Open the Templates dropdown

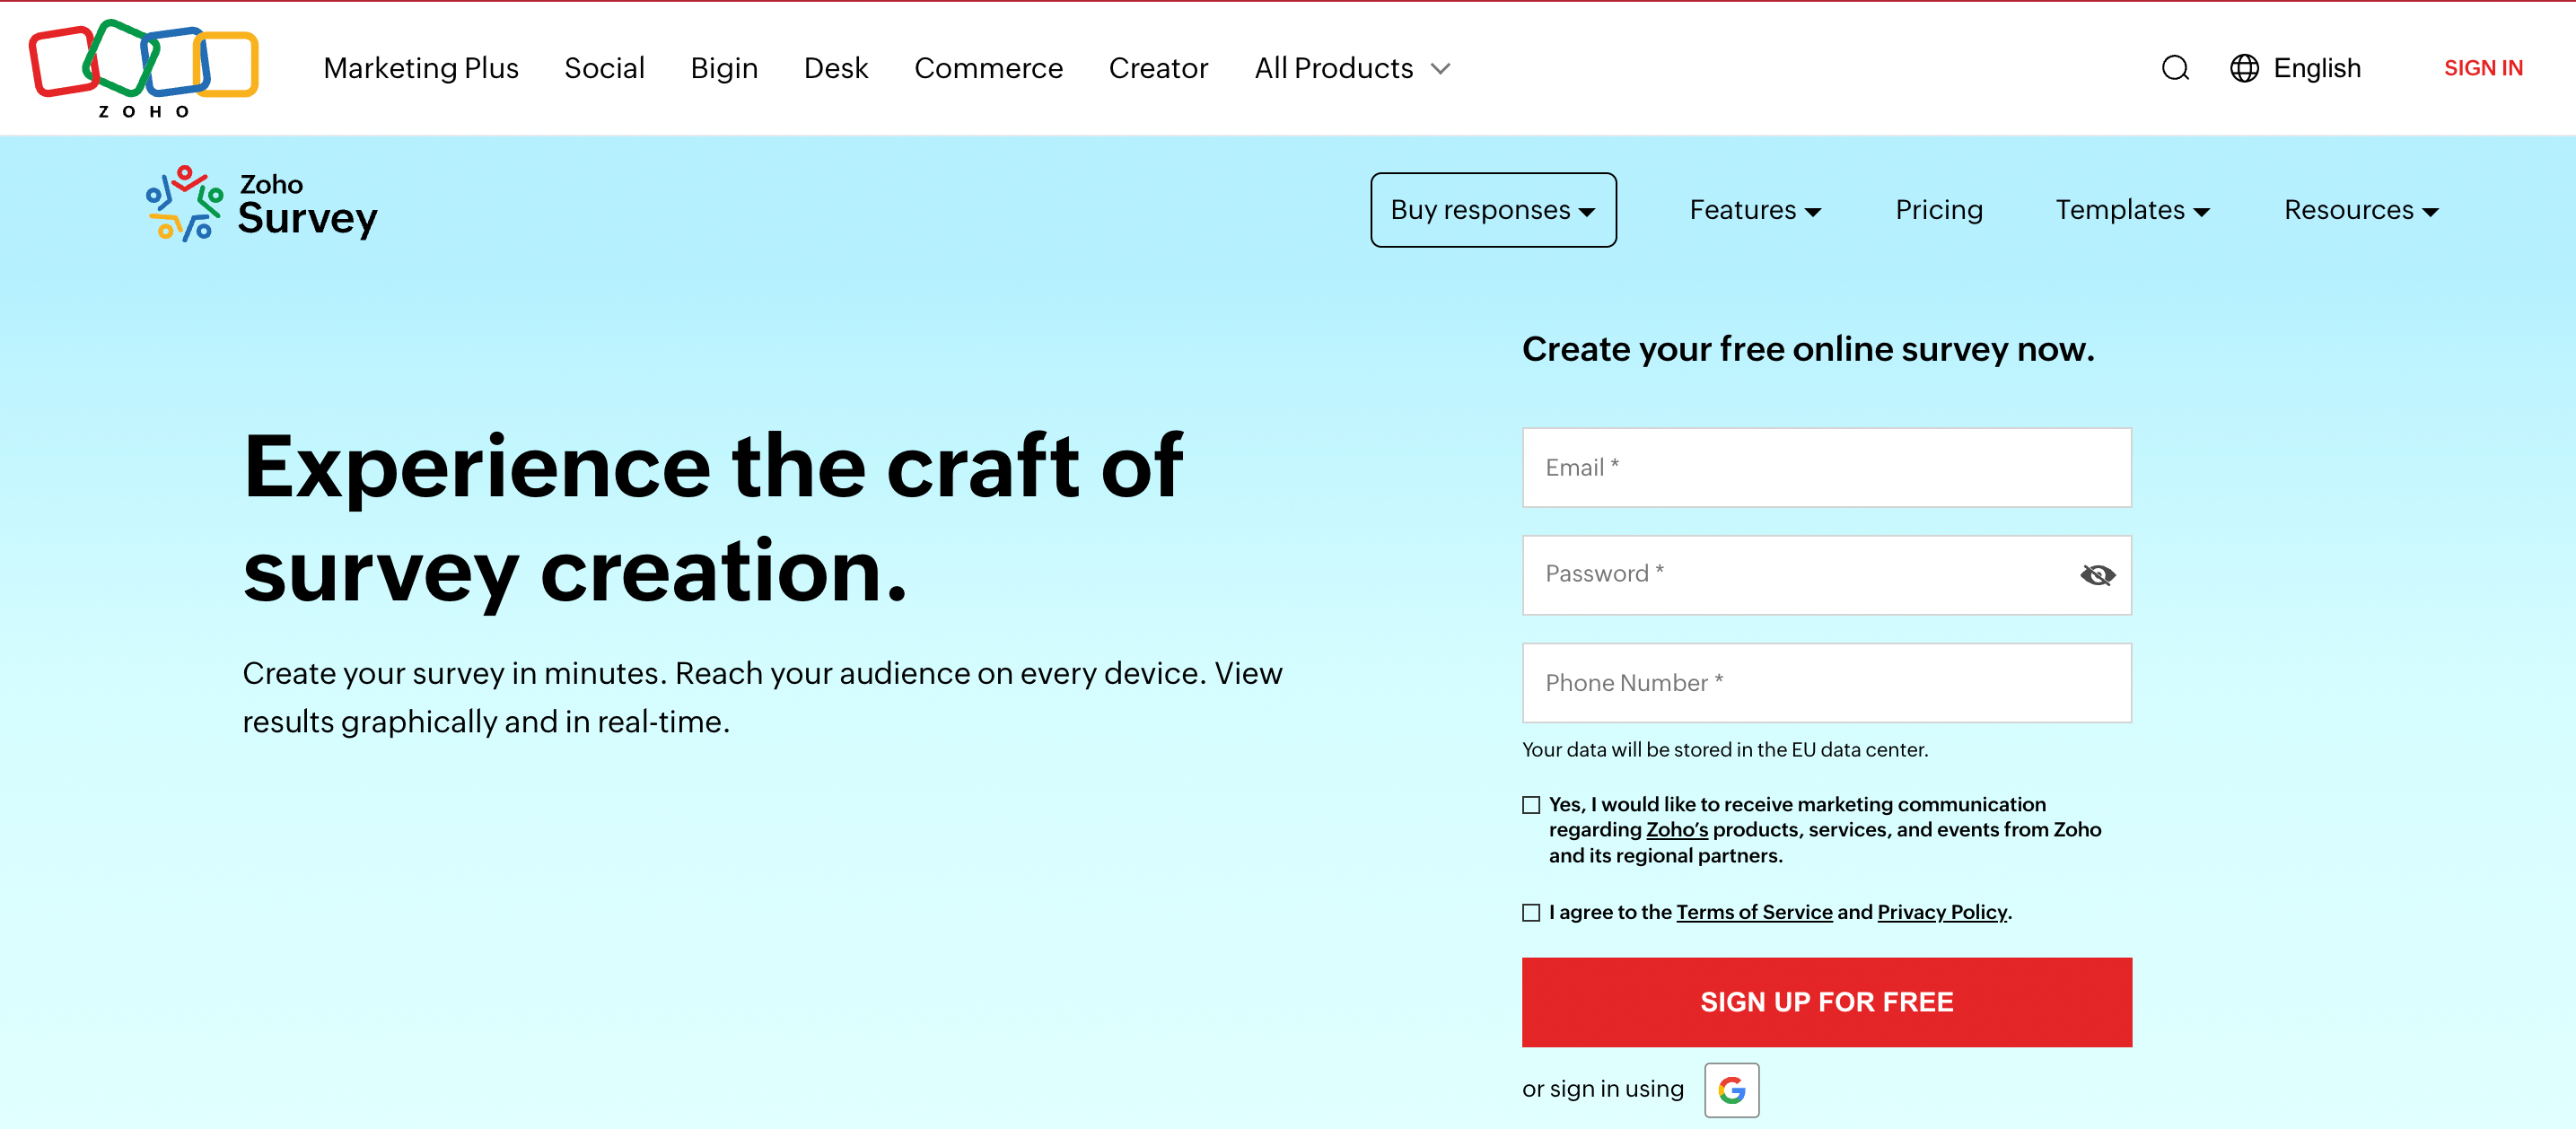2132,210
